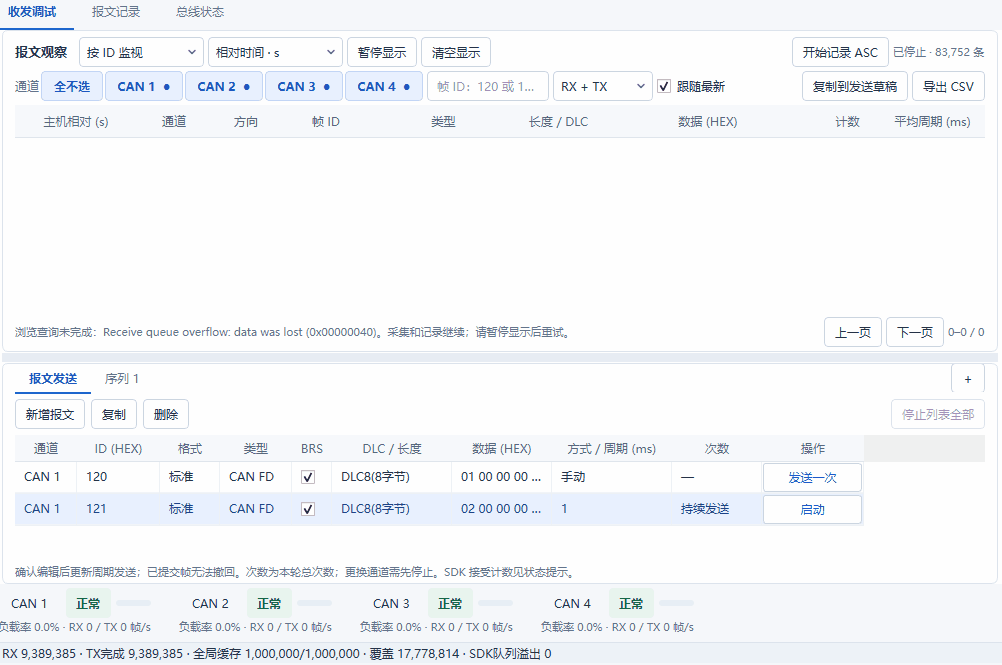Add a new sequence tab with plus button
The image size is (1002, 665).
(968, 379)
